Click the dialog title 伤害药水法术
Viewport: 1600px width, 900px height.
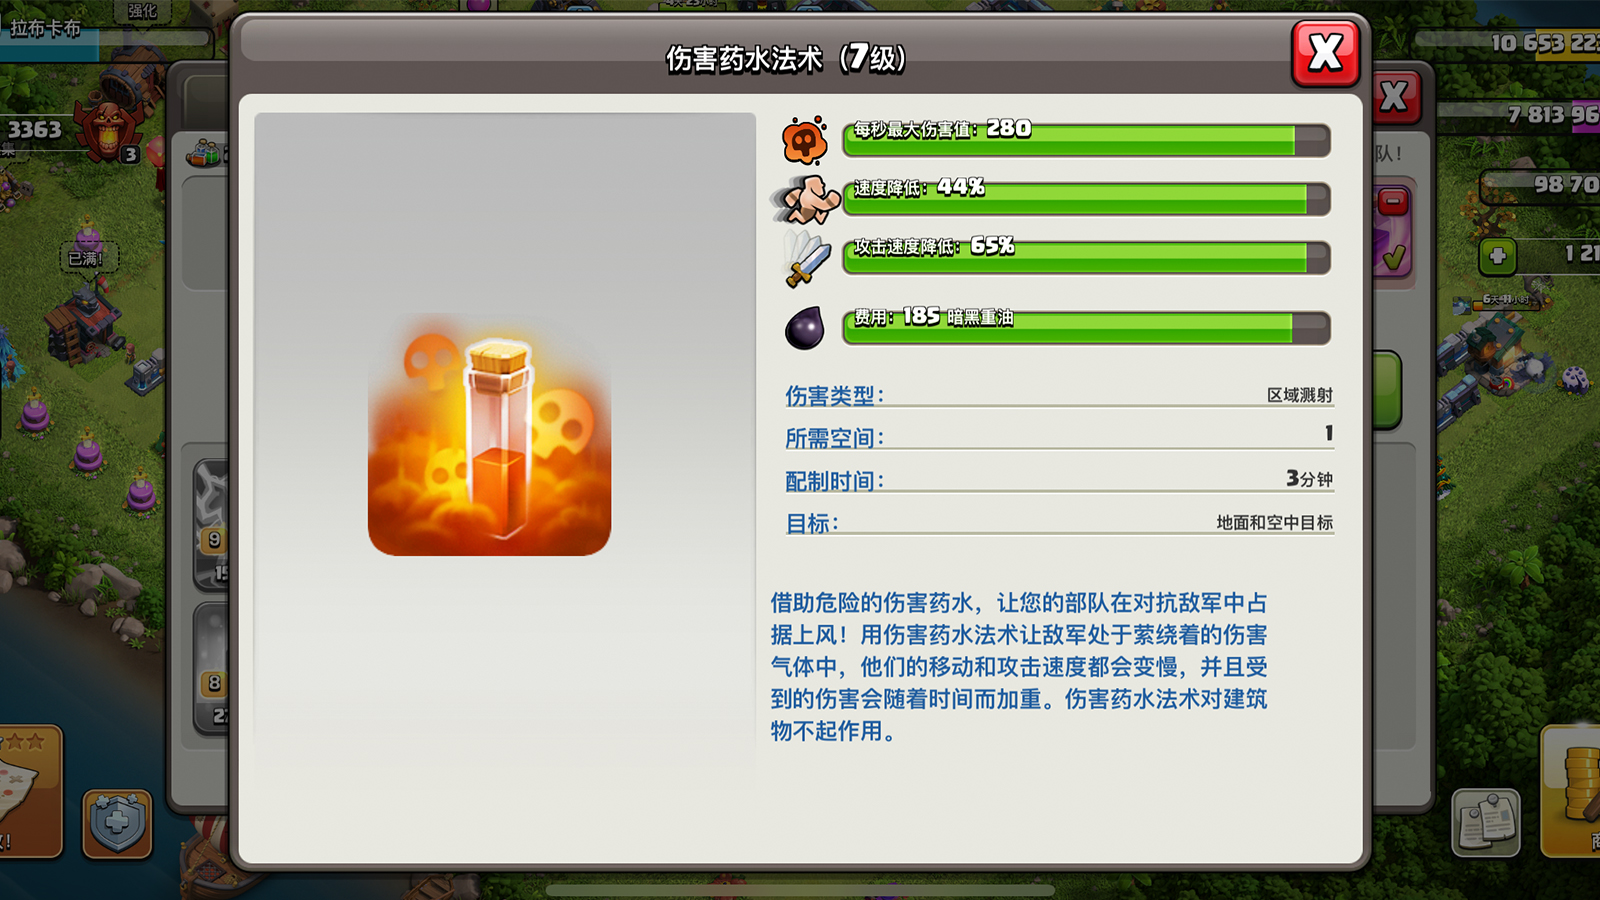tap(744, 59)
